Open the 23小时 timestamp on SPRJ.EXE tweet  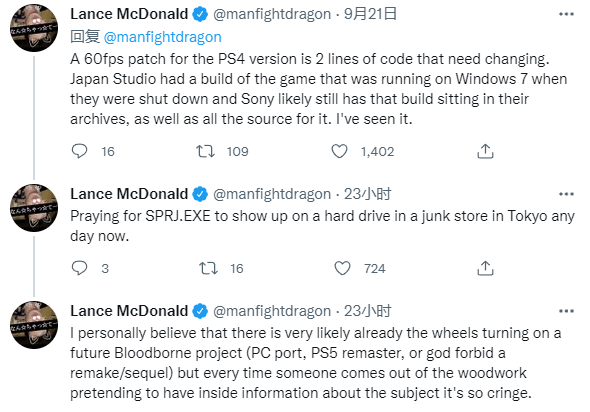pos(368,194)
